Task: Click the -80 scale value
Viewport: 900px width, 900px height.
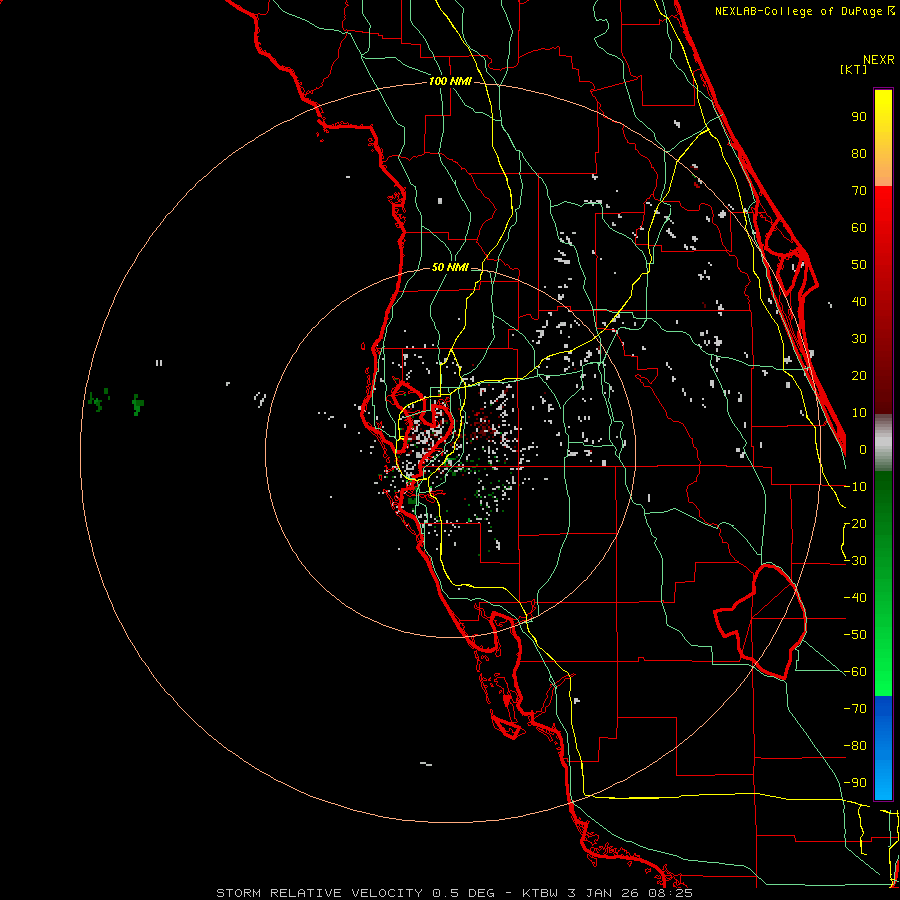Action: 855,746
